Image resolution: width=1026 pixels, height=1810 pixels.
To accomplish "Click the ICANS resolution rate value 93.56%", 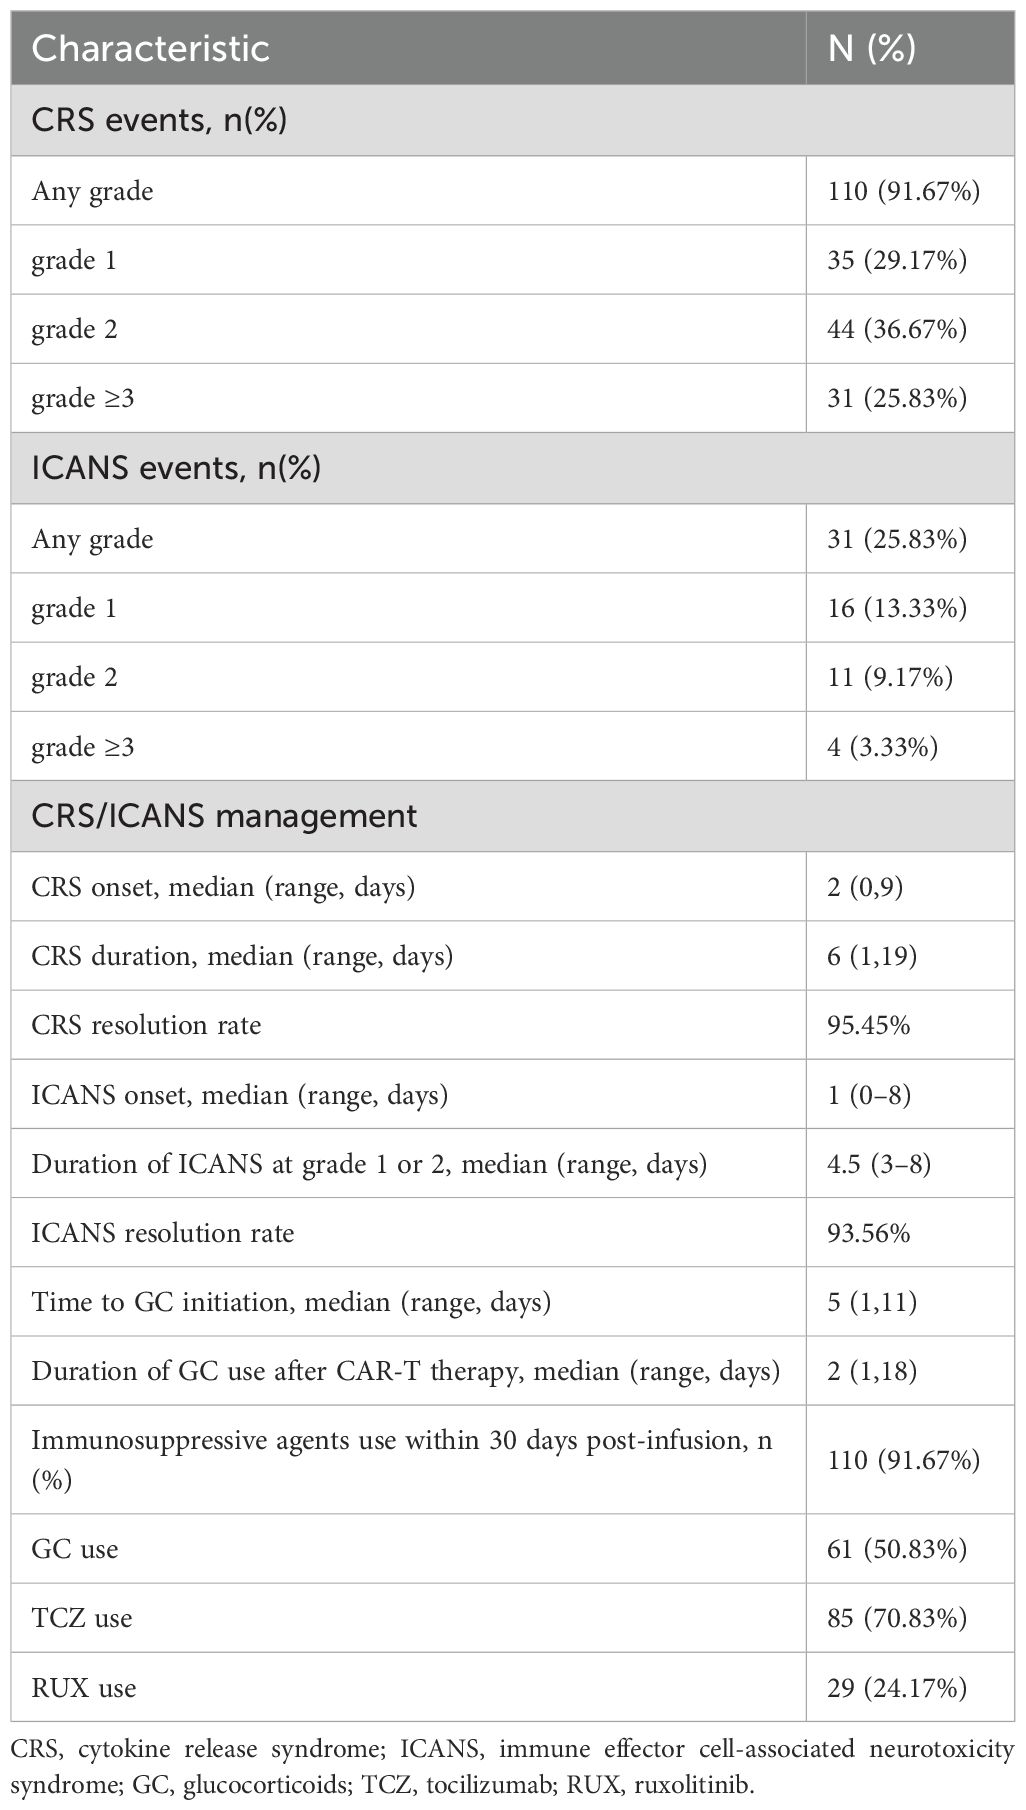I will click(x=869, y=1233).
